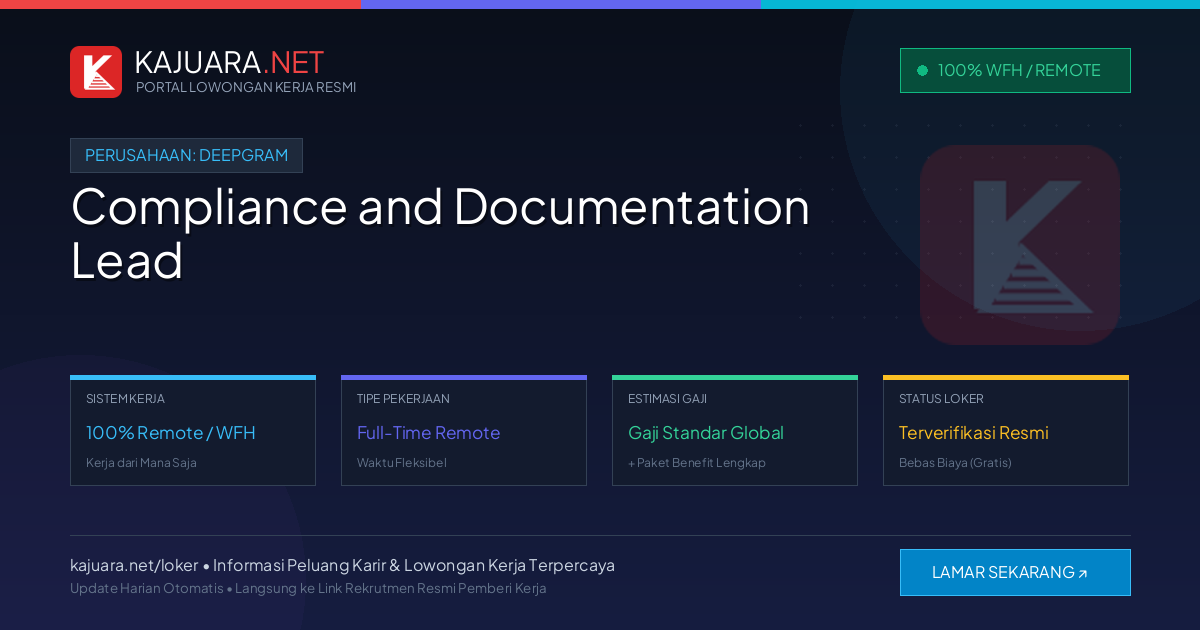Click the STATUS LOKER card label
This screenshot has height=630, width=1200.
coord(941,398)
